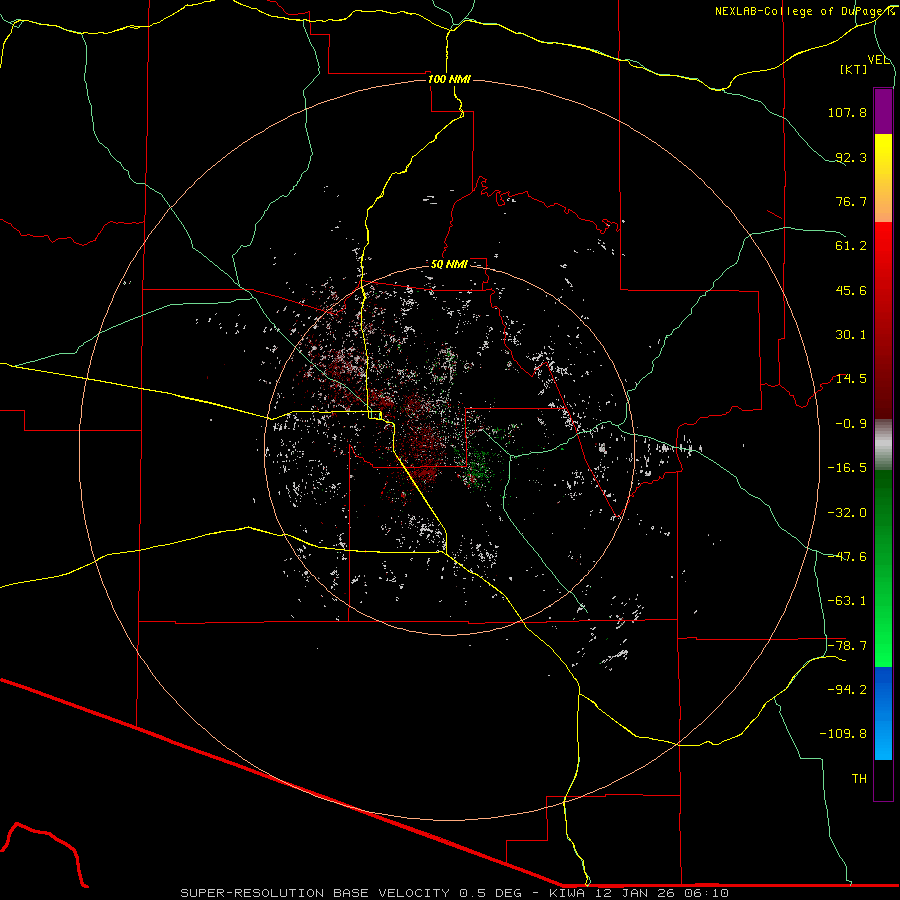Click the VEL label above the legend
The height and width of the screenshot is (900, 900).
tap(878, 60)
